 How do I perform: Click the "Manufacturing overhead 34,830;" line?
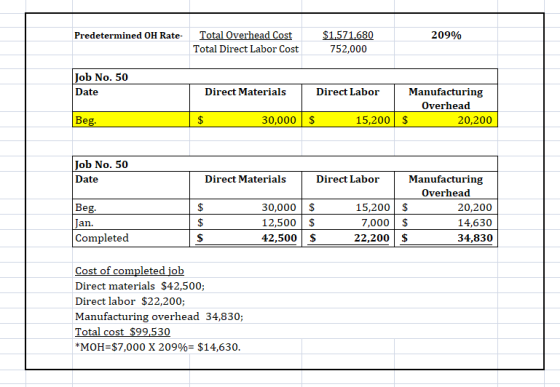[159, 317]
